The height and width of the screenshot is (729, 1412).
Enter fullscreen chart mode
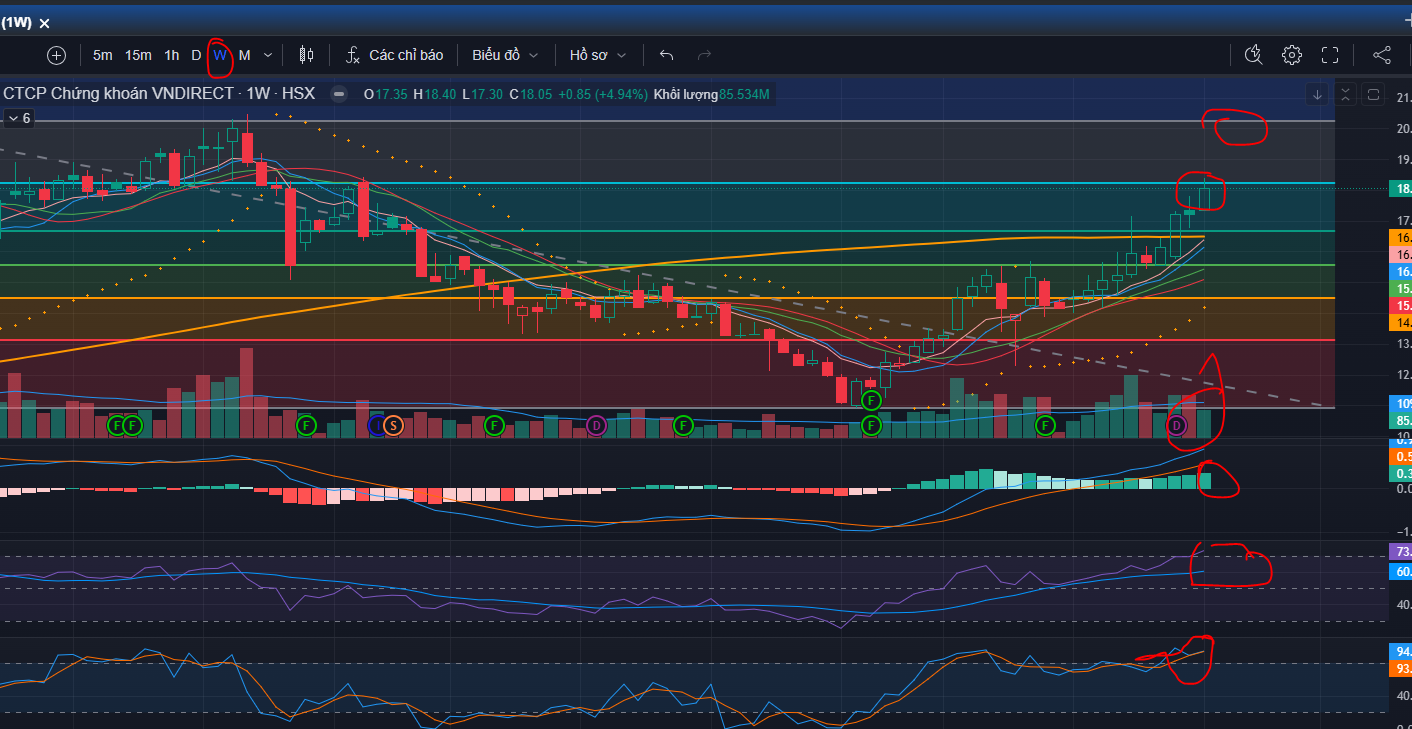coord(1330,55)
